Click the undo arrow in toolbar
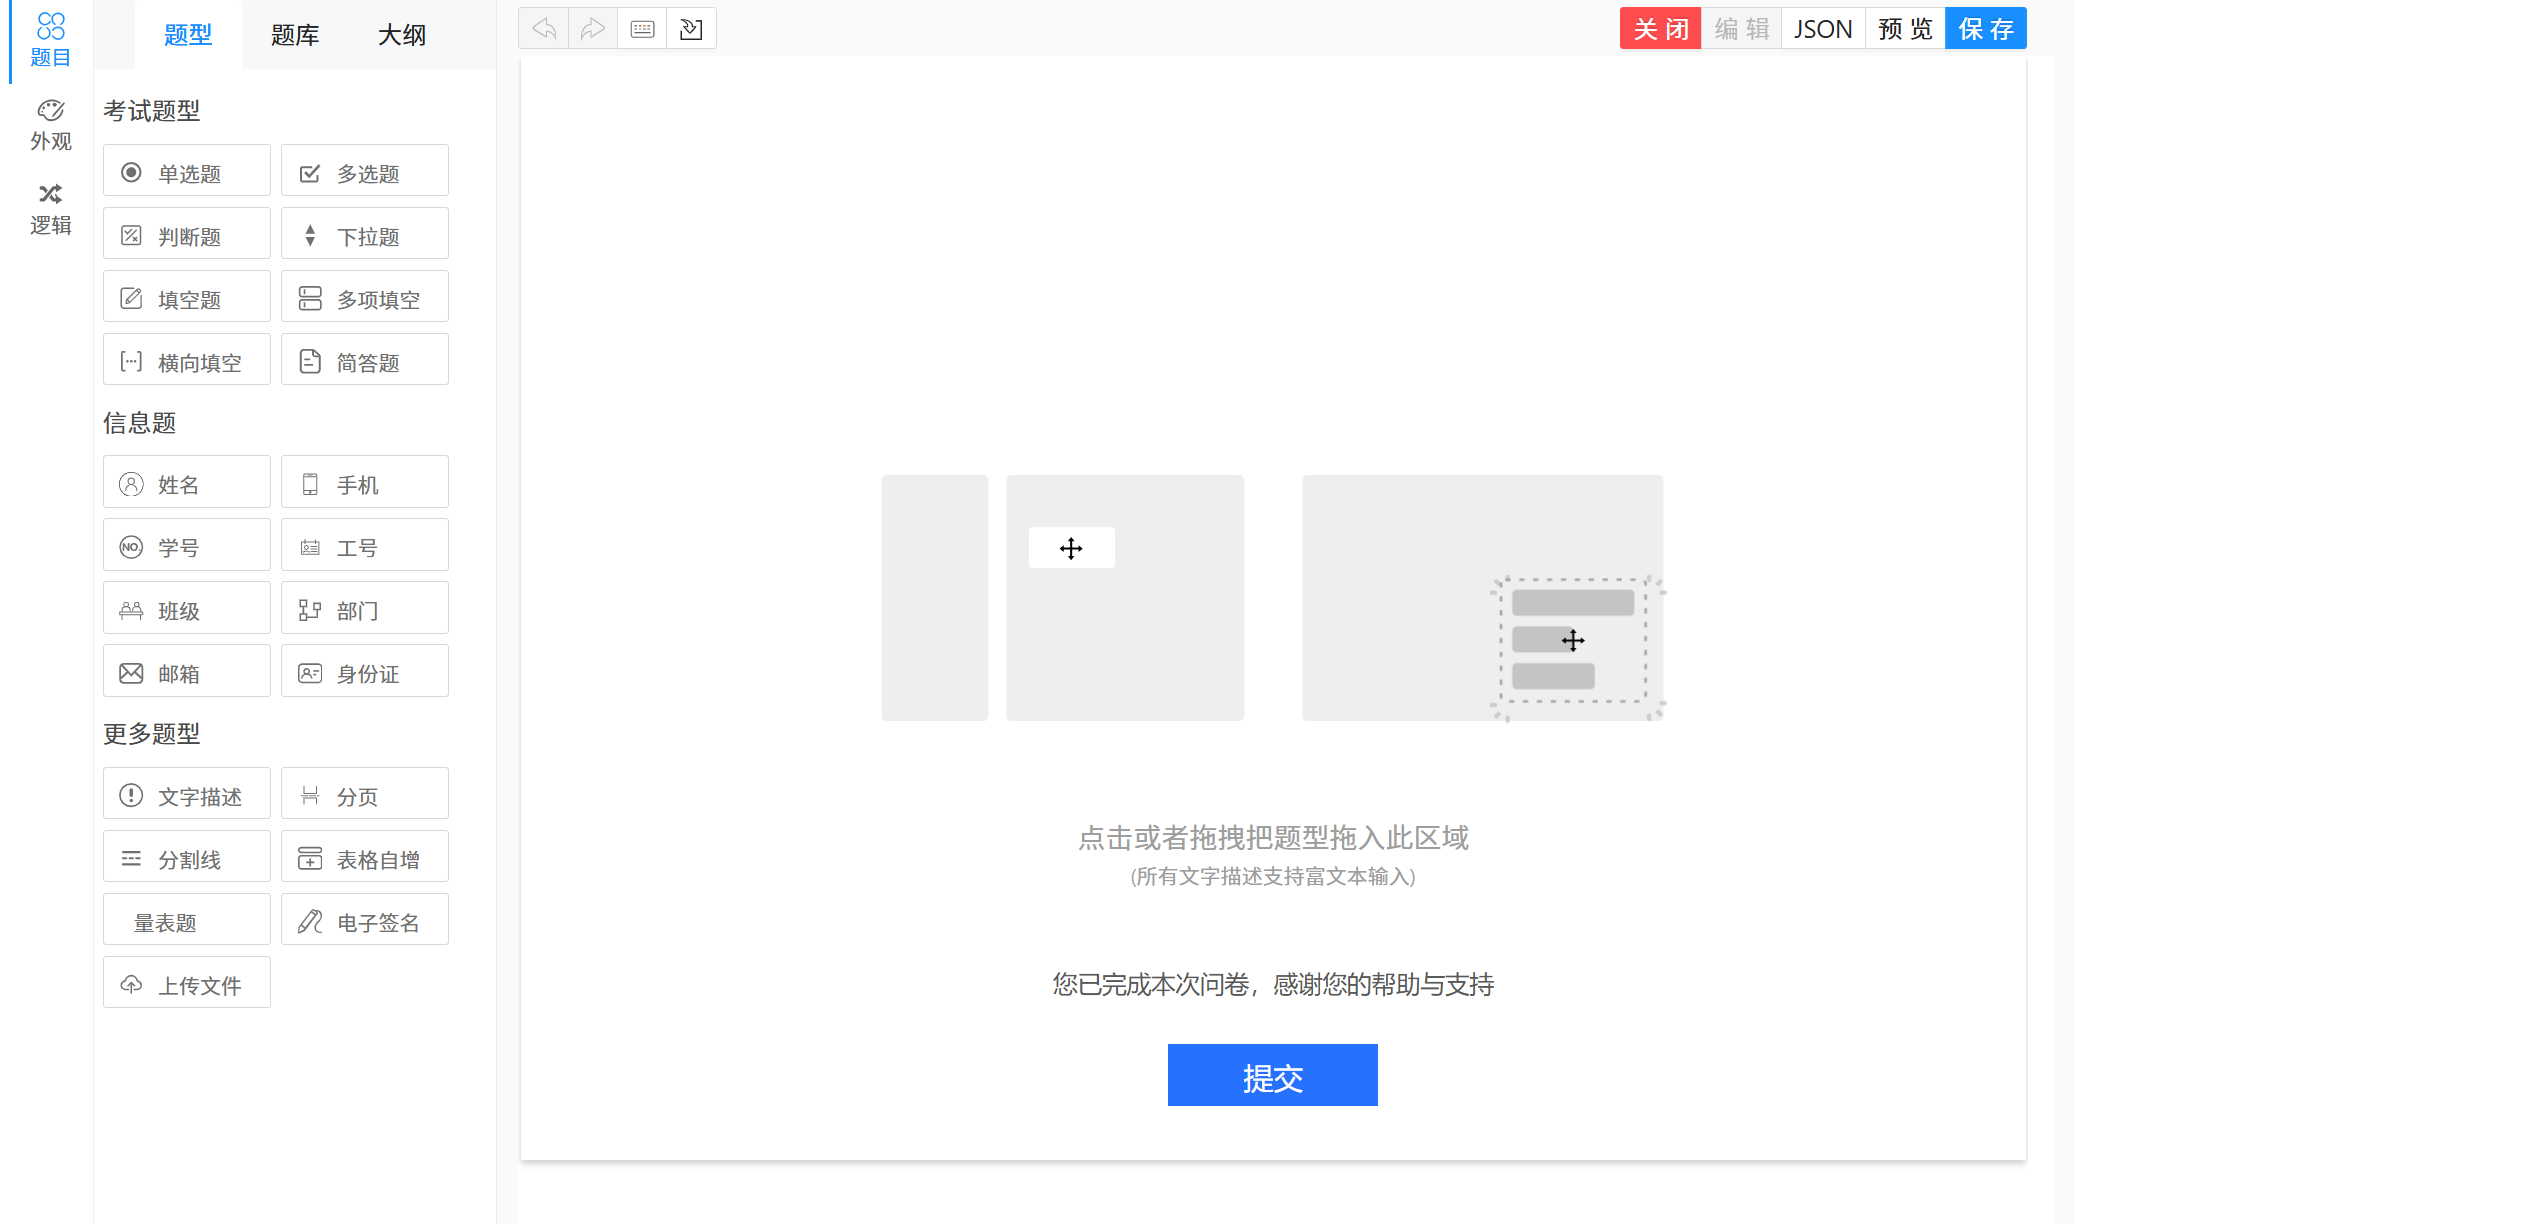The image size is (2547, 1224). click(544, 29)
